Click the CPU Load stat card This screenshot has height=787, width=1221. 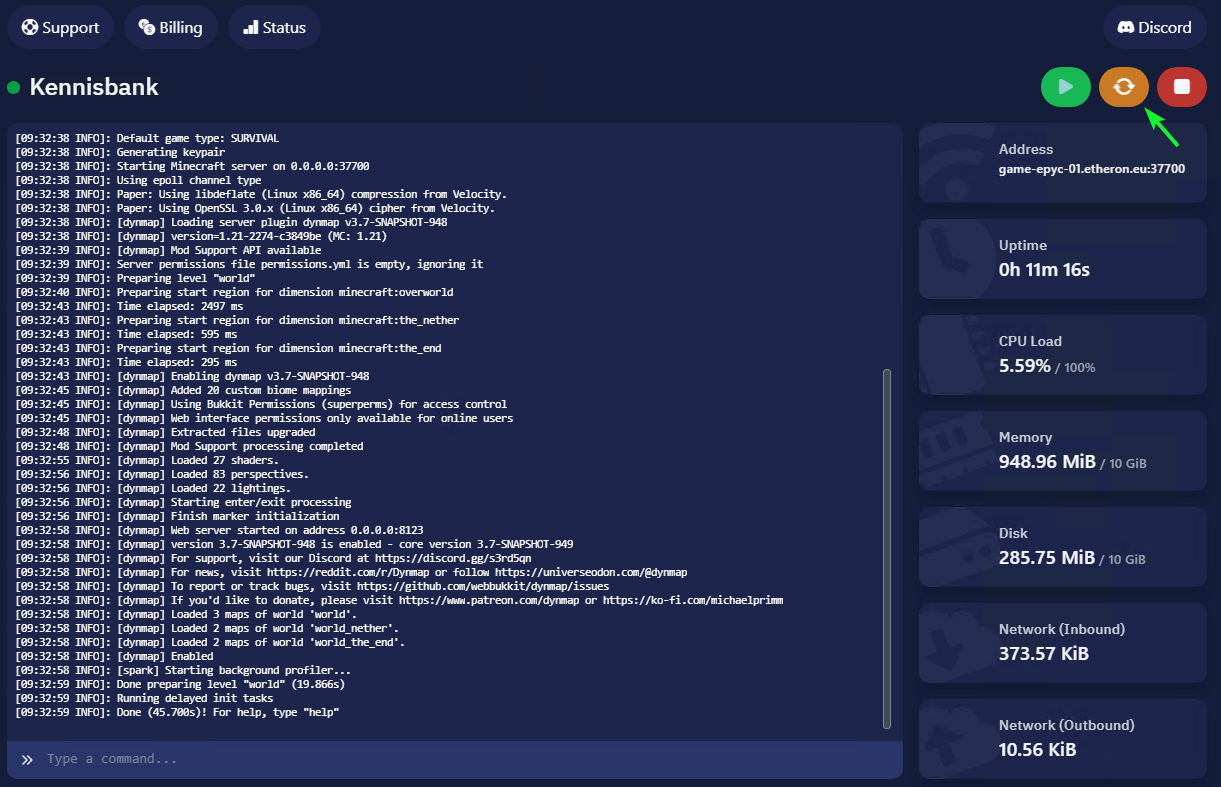click(1062, 354)
